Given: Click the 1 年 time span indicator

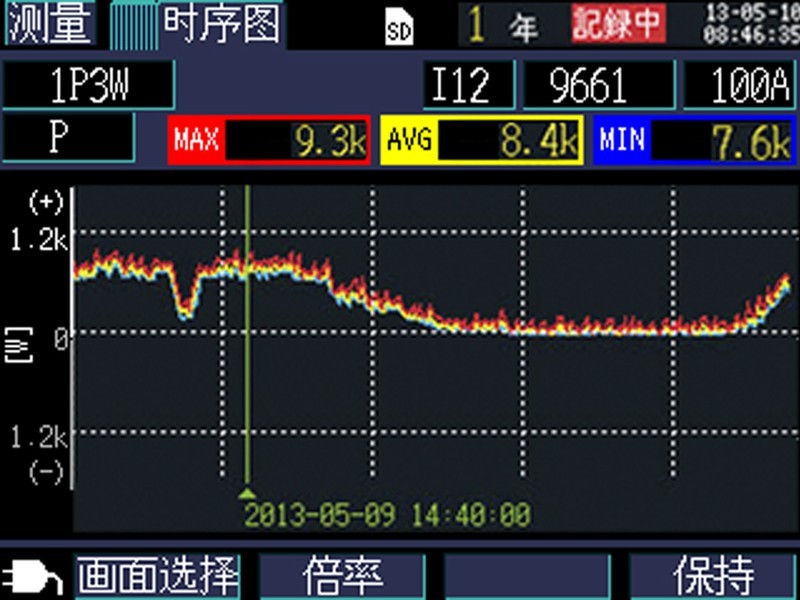Looking at the screenshot, I should click(506, 26).
